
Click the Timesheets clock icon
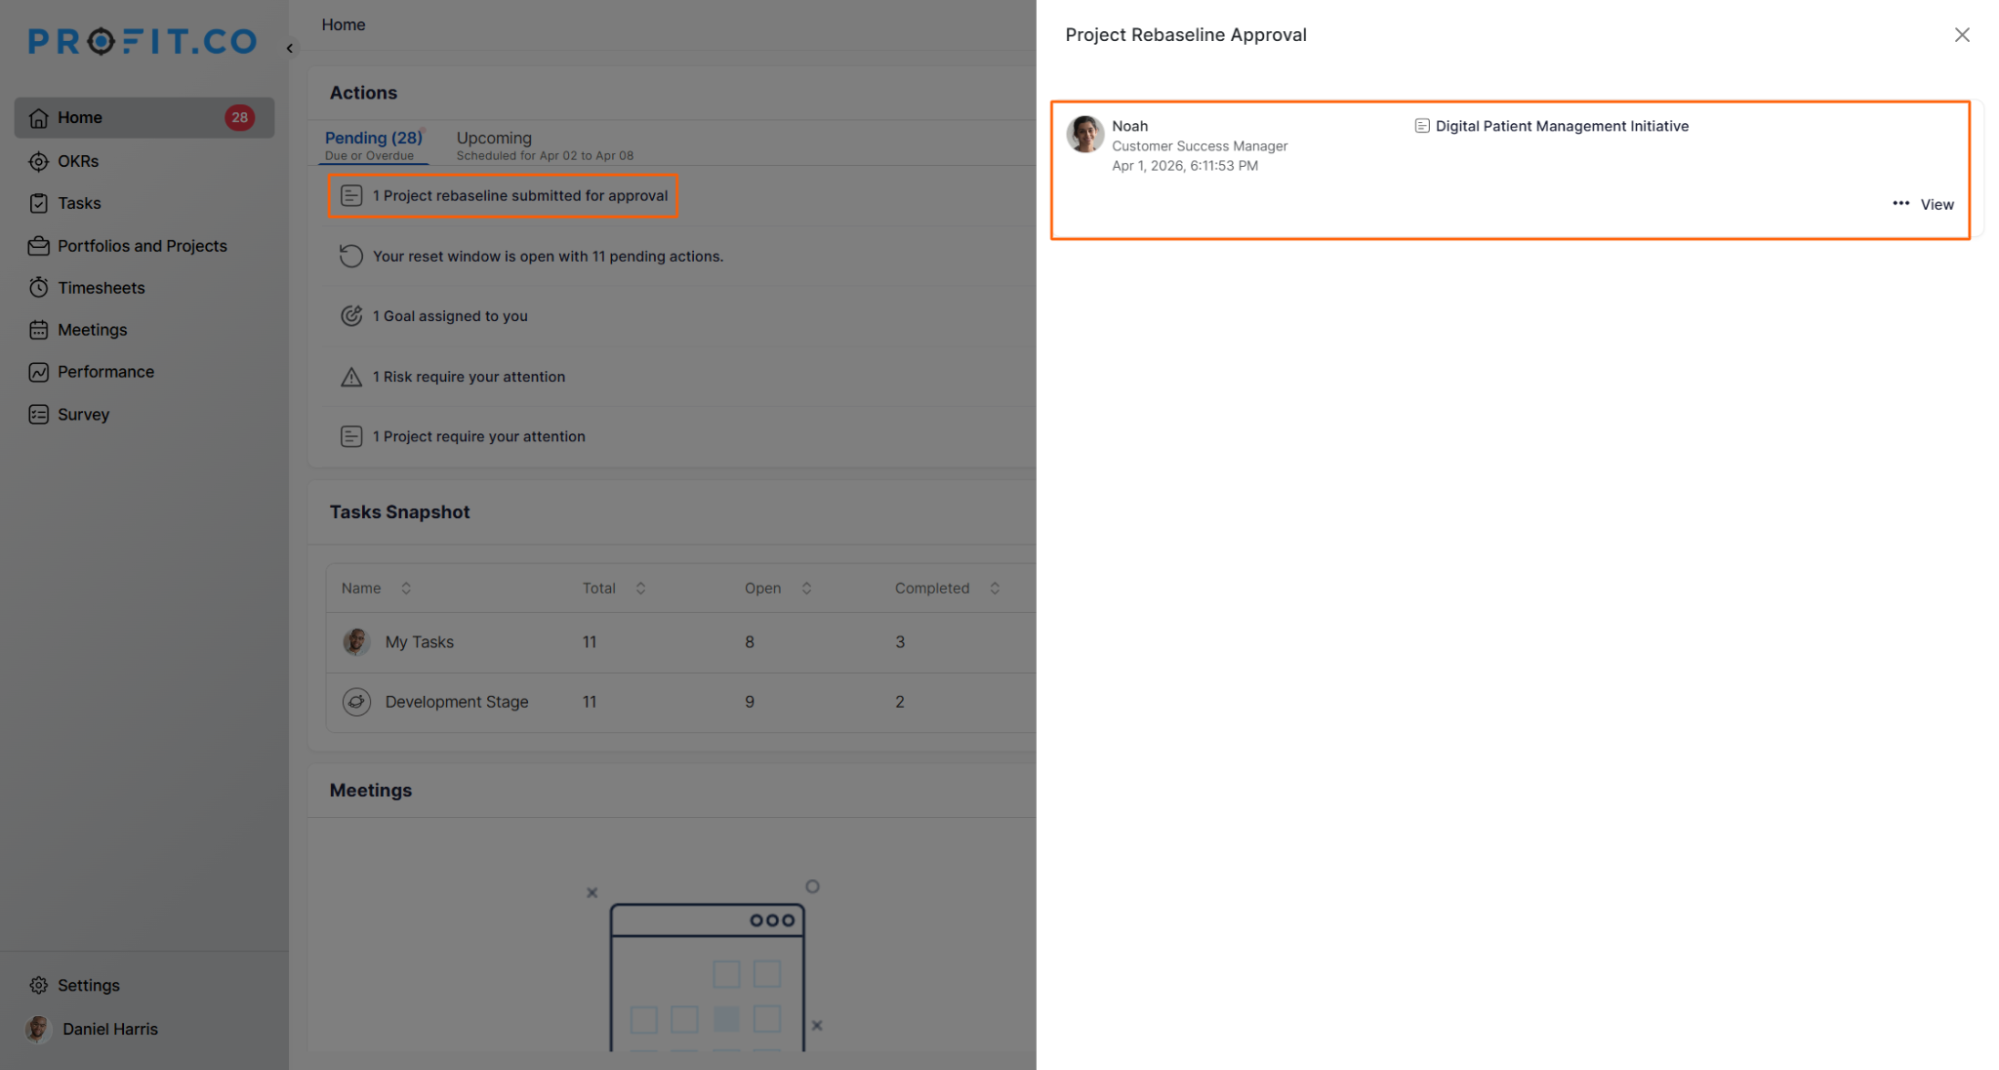[38, 288]
